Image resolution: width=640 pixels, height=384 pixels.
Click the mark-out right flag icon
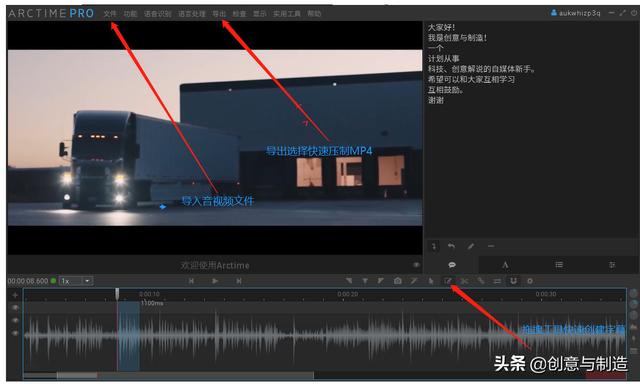pyautogui.click(x=381, y=281)
